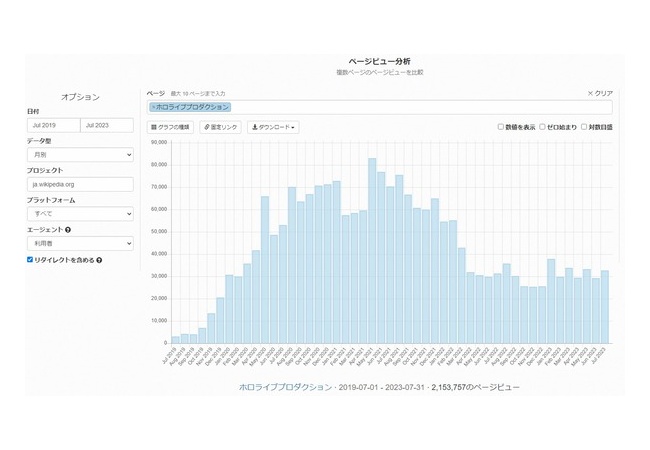Click the 2,153,757のページビュー total text
This screenshot has height=450, width=650.
click(475, 387)
